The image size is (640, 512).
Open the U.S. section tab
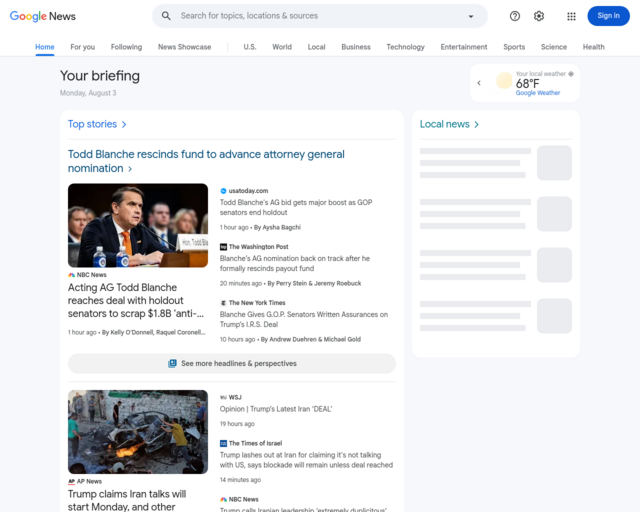[250, 47]
